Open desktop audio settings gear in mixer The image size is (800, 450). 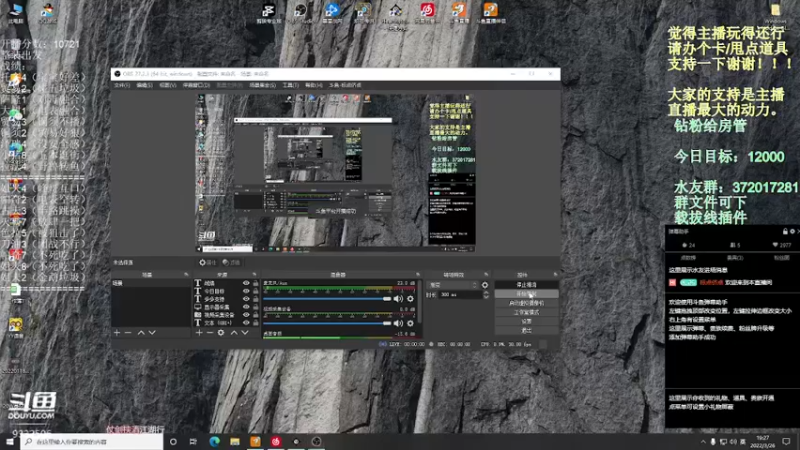tap(410, 298)
